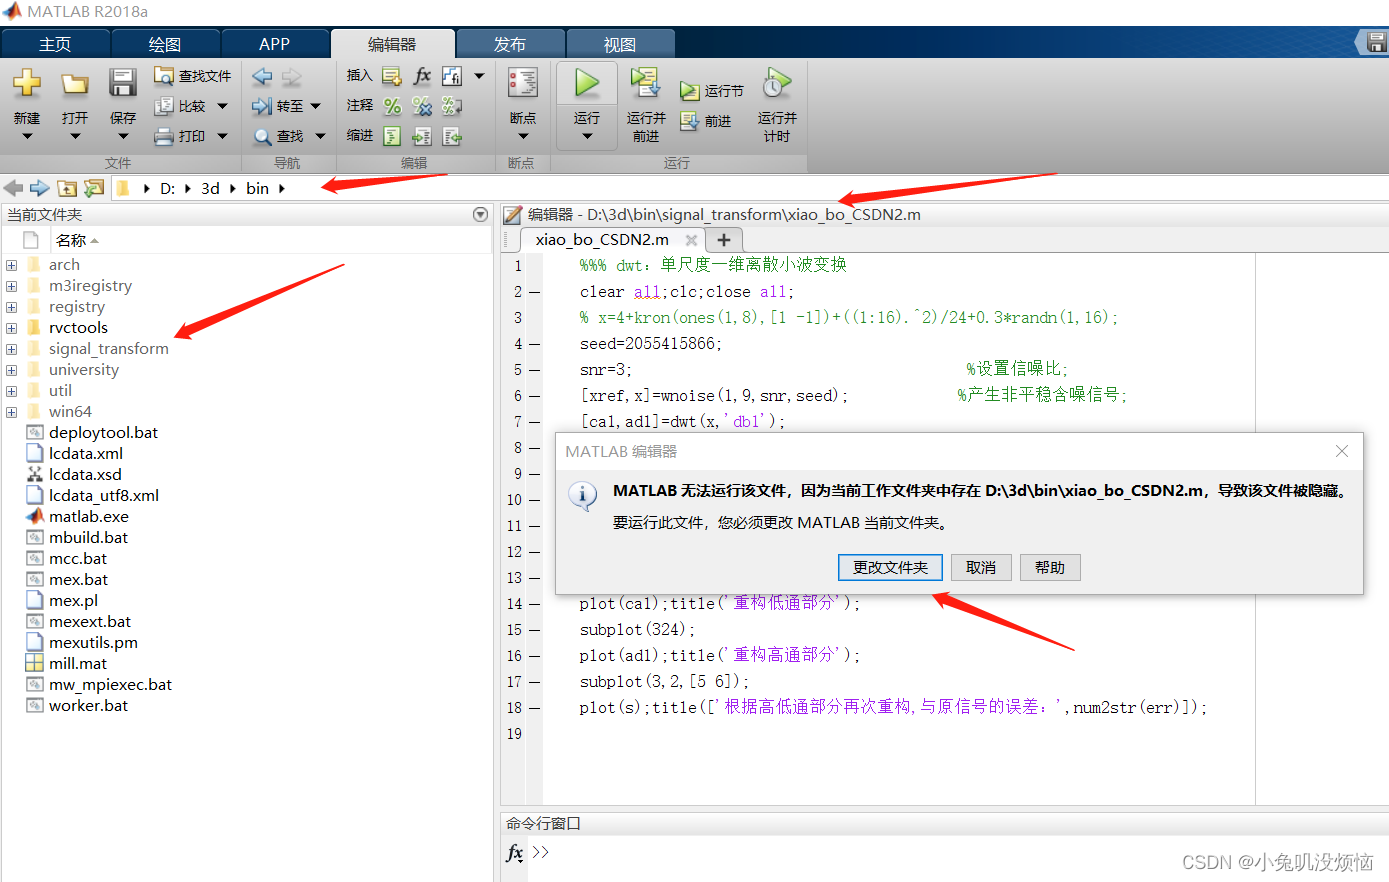The width and height of the screenshot is (1389, 882).
Task: Run the script with green play icon
Action: pos(587,84)
